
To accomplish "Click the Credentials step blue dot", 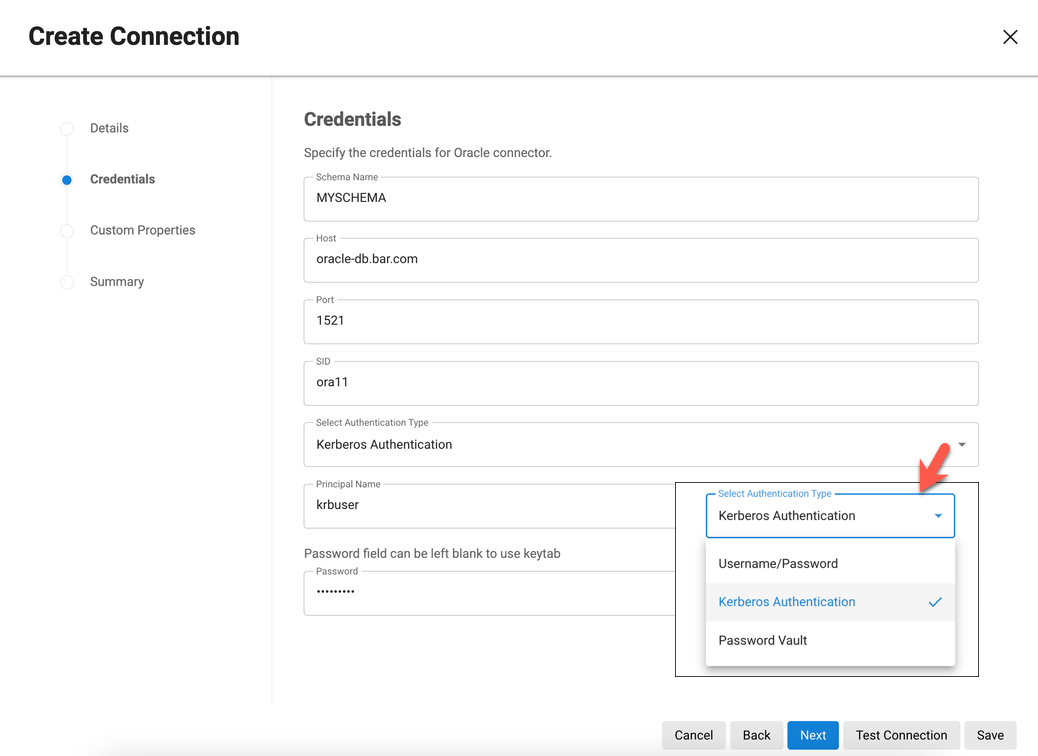I will 67,180.
